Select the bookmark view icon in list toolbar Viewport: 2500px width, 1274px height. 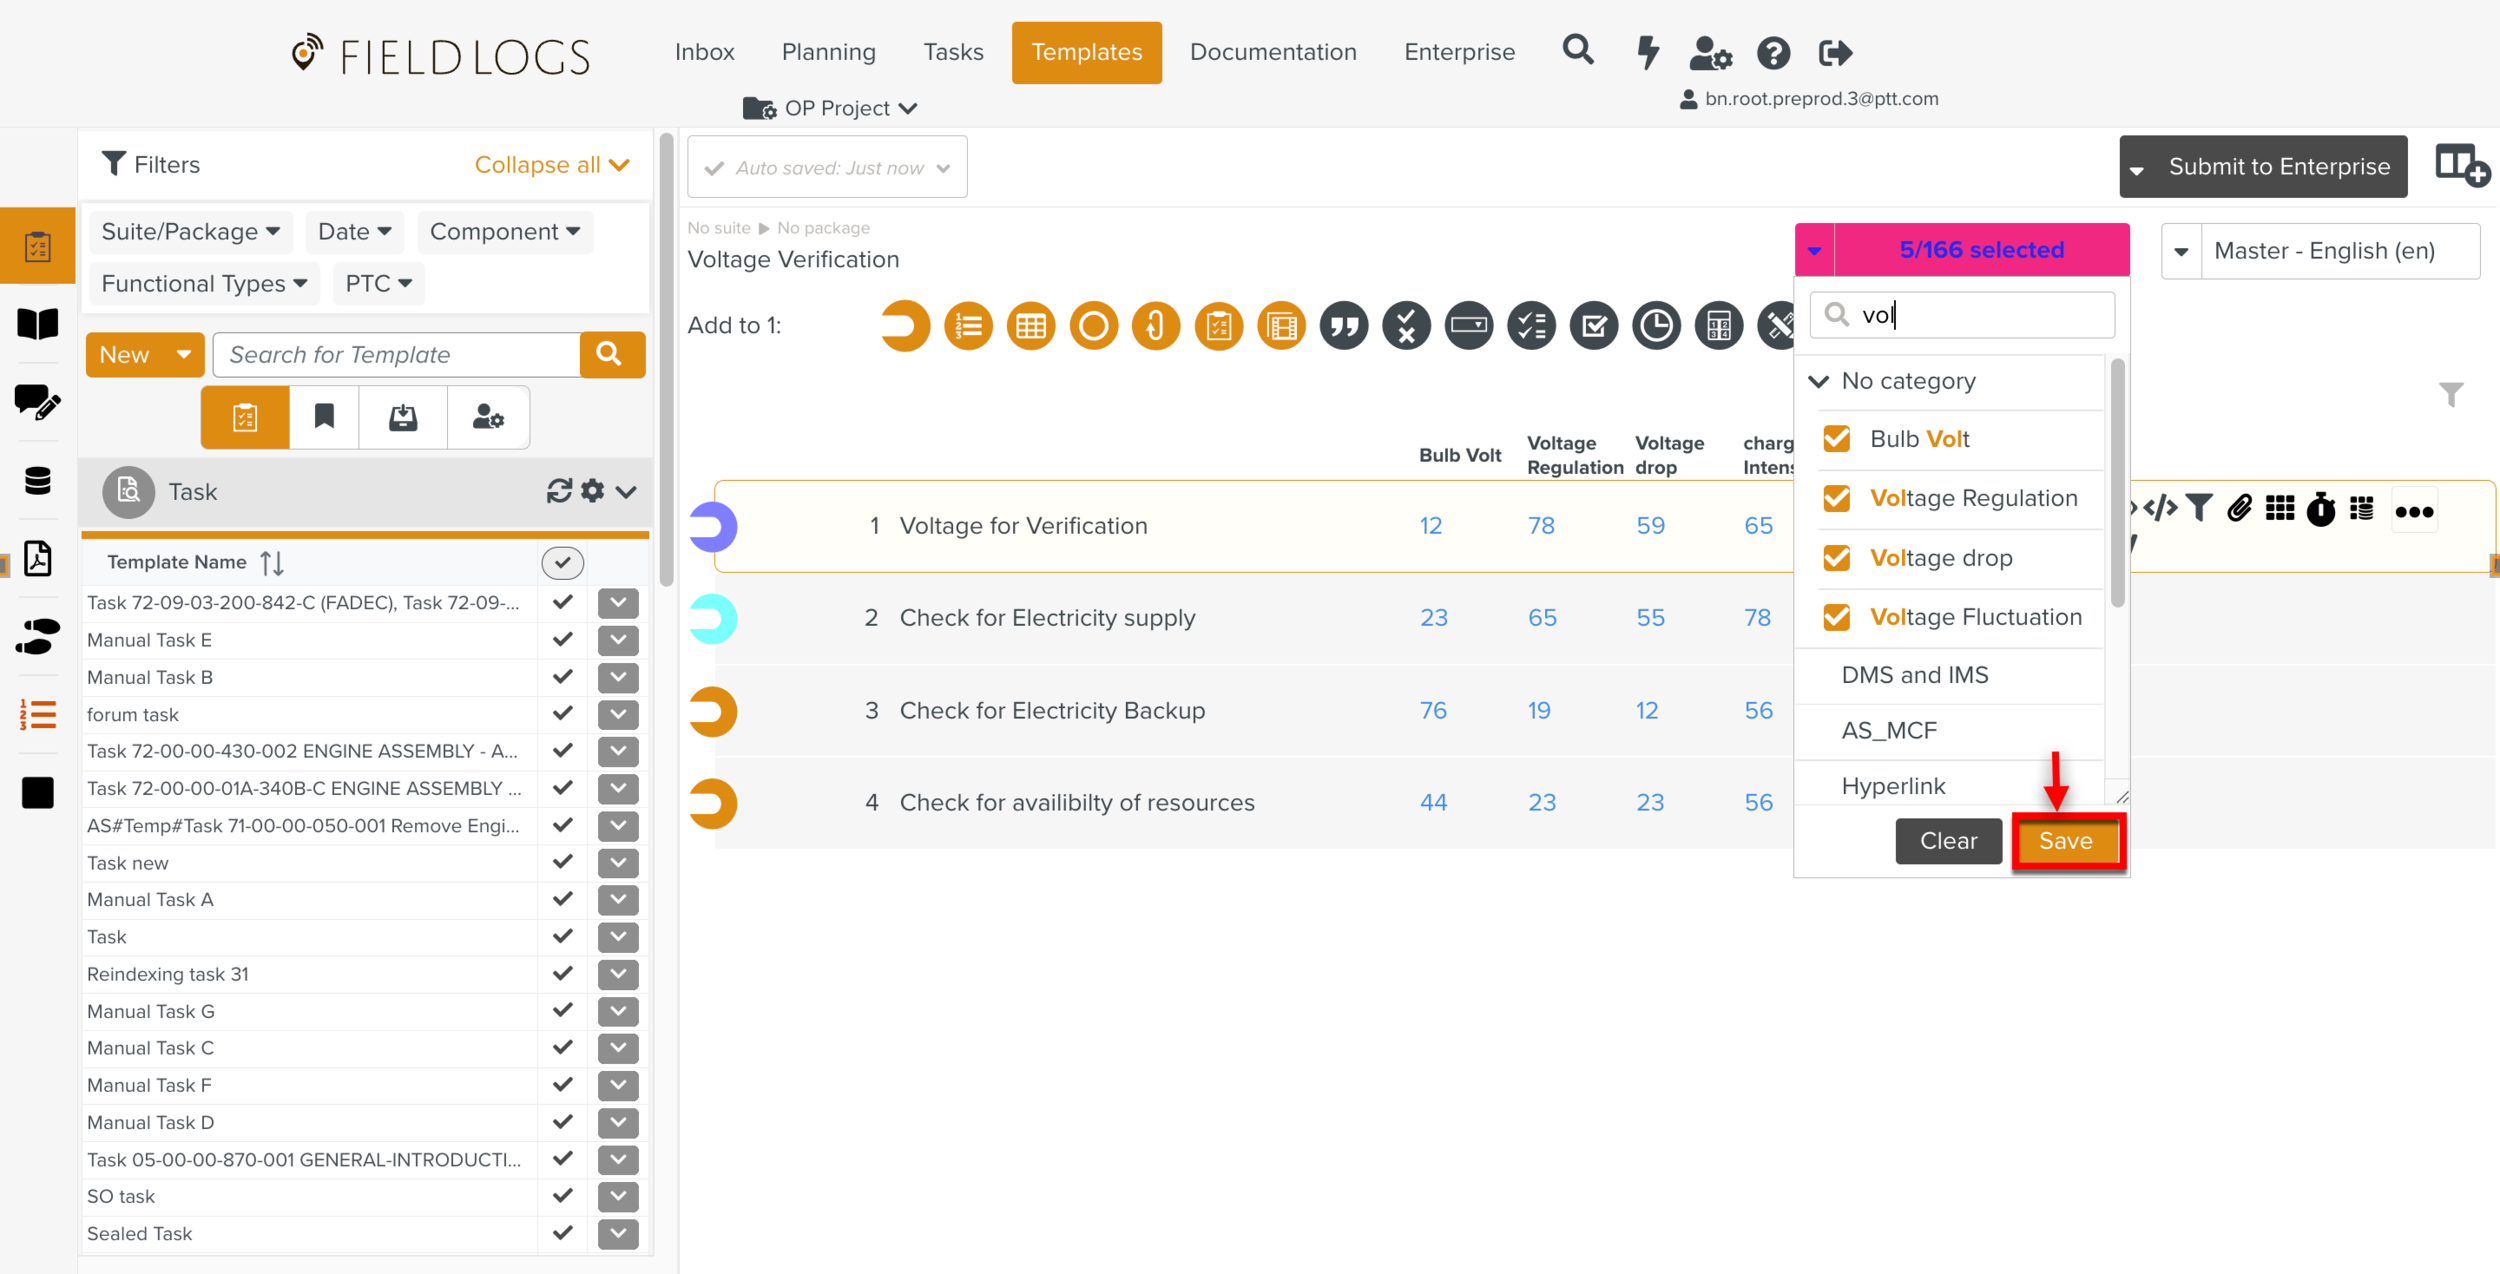(x=324, y=417)
